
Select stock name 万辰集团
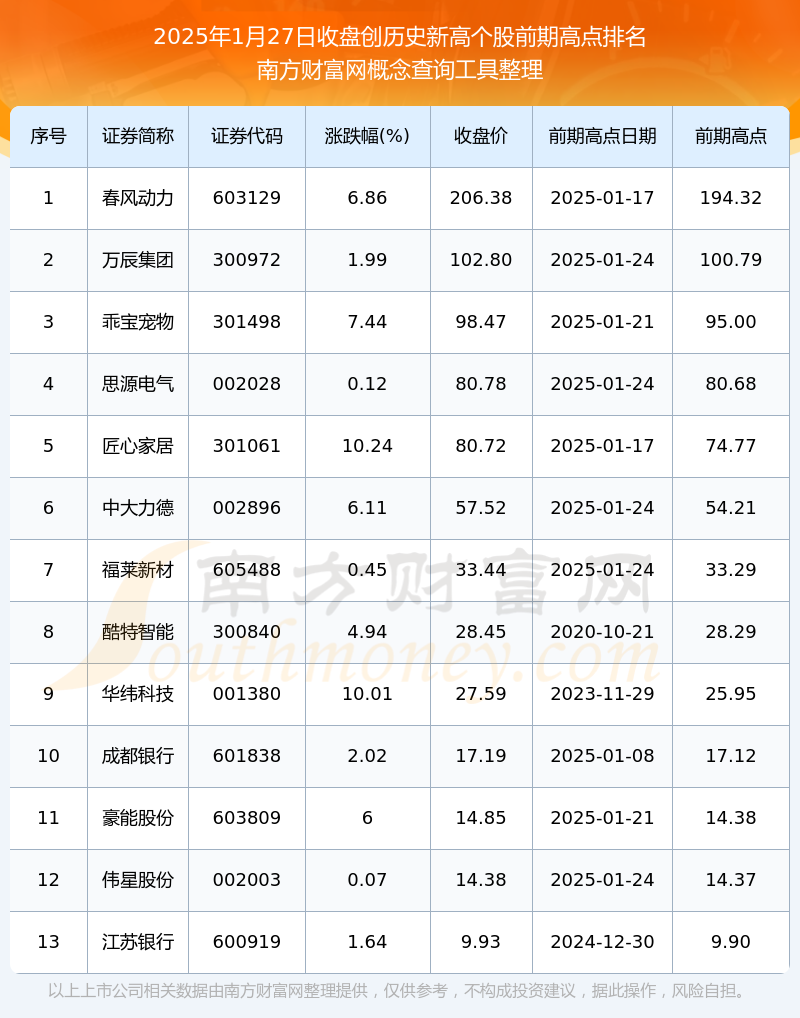click(x=138, y=260)
